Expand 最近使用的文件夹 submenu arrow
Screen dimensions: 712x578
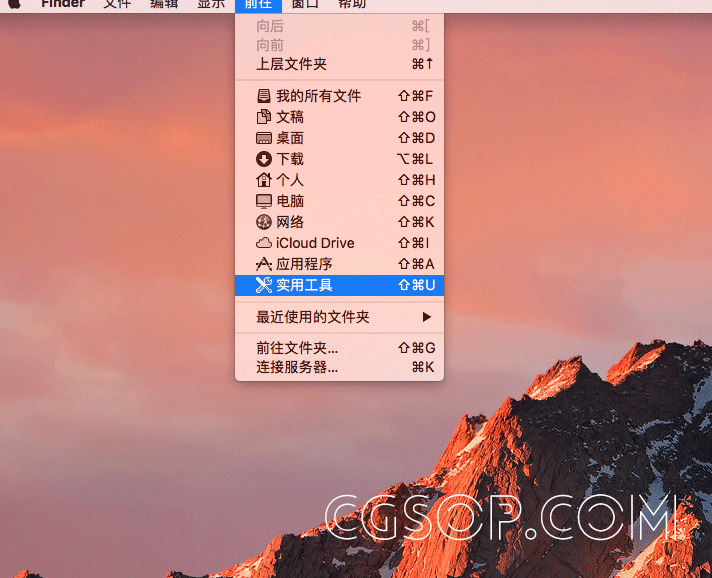click(x=426, y=317)
